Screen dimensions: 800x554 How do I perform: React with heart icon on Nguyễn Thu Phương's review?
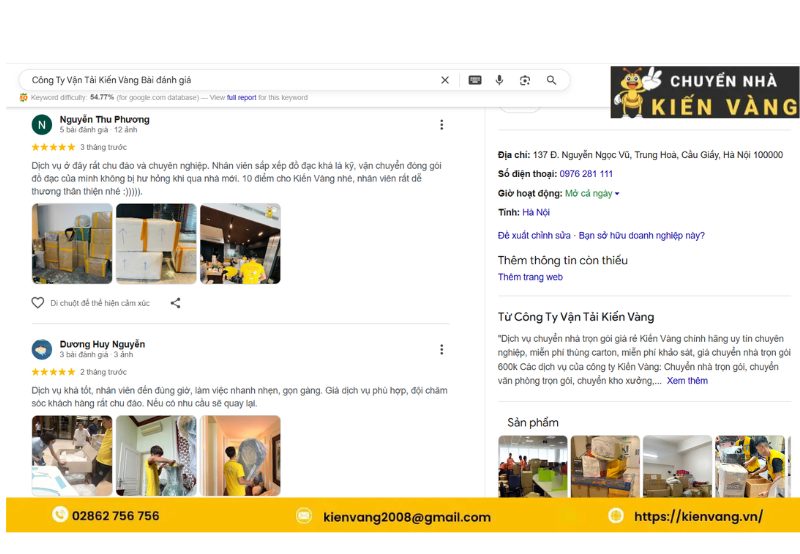[38, 303]
